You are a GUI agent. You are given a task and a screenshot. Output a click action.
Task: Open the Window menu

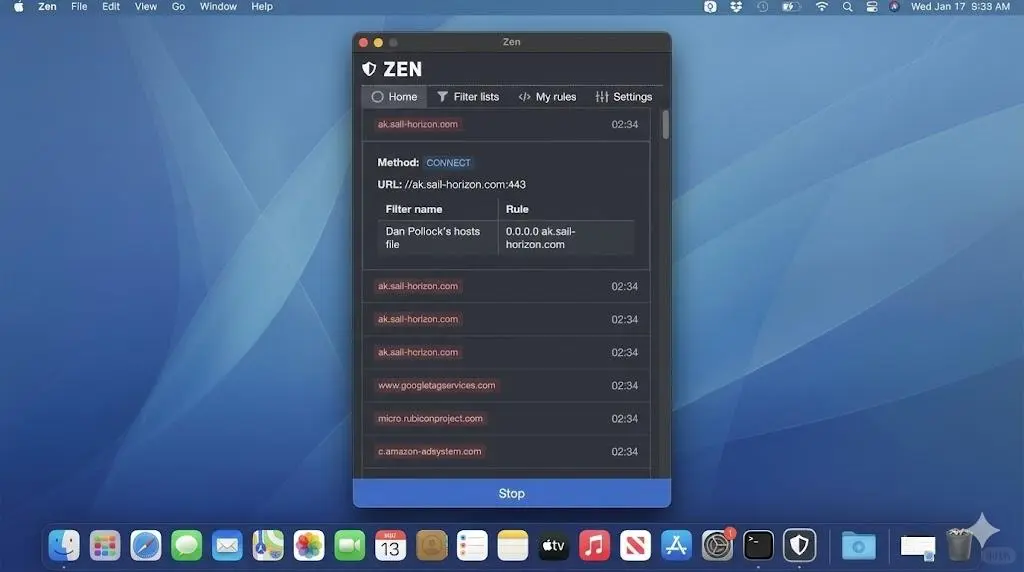218,7
